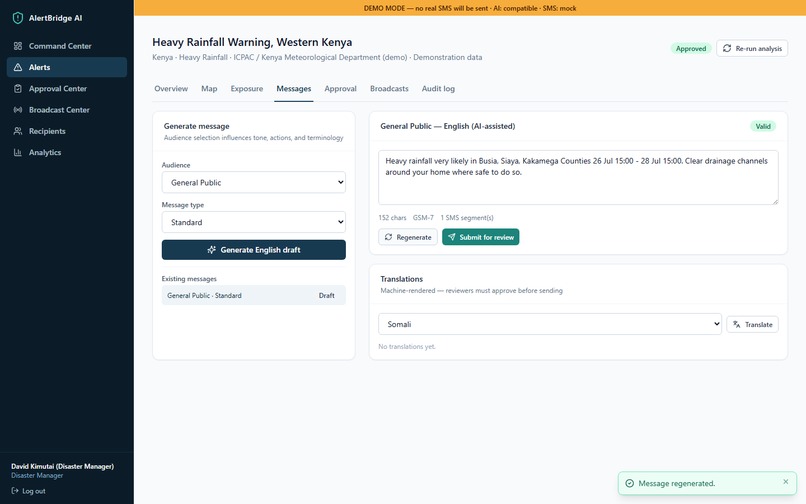Go to the Approval tab
806x504 pixels.
tap(340, 88)
